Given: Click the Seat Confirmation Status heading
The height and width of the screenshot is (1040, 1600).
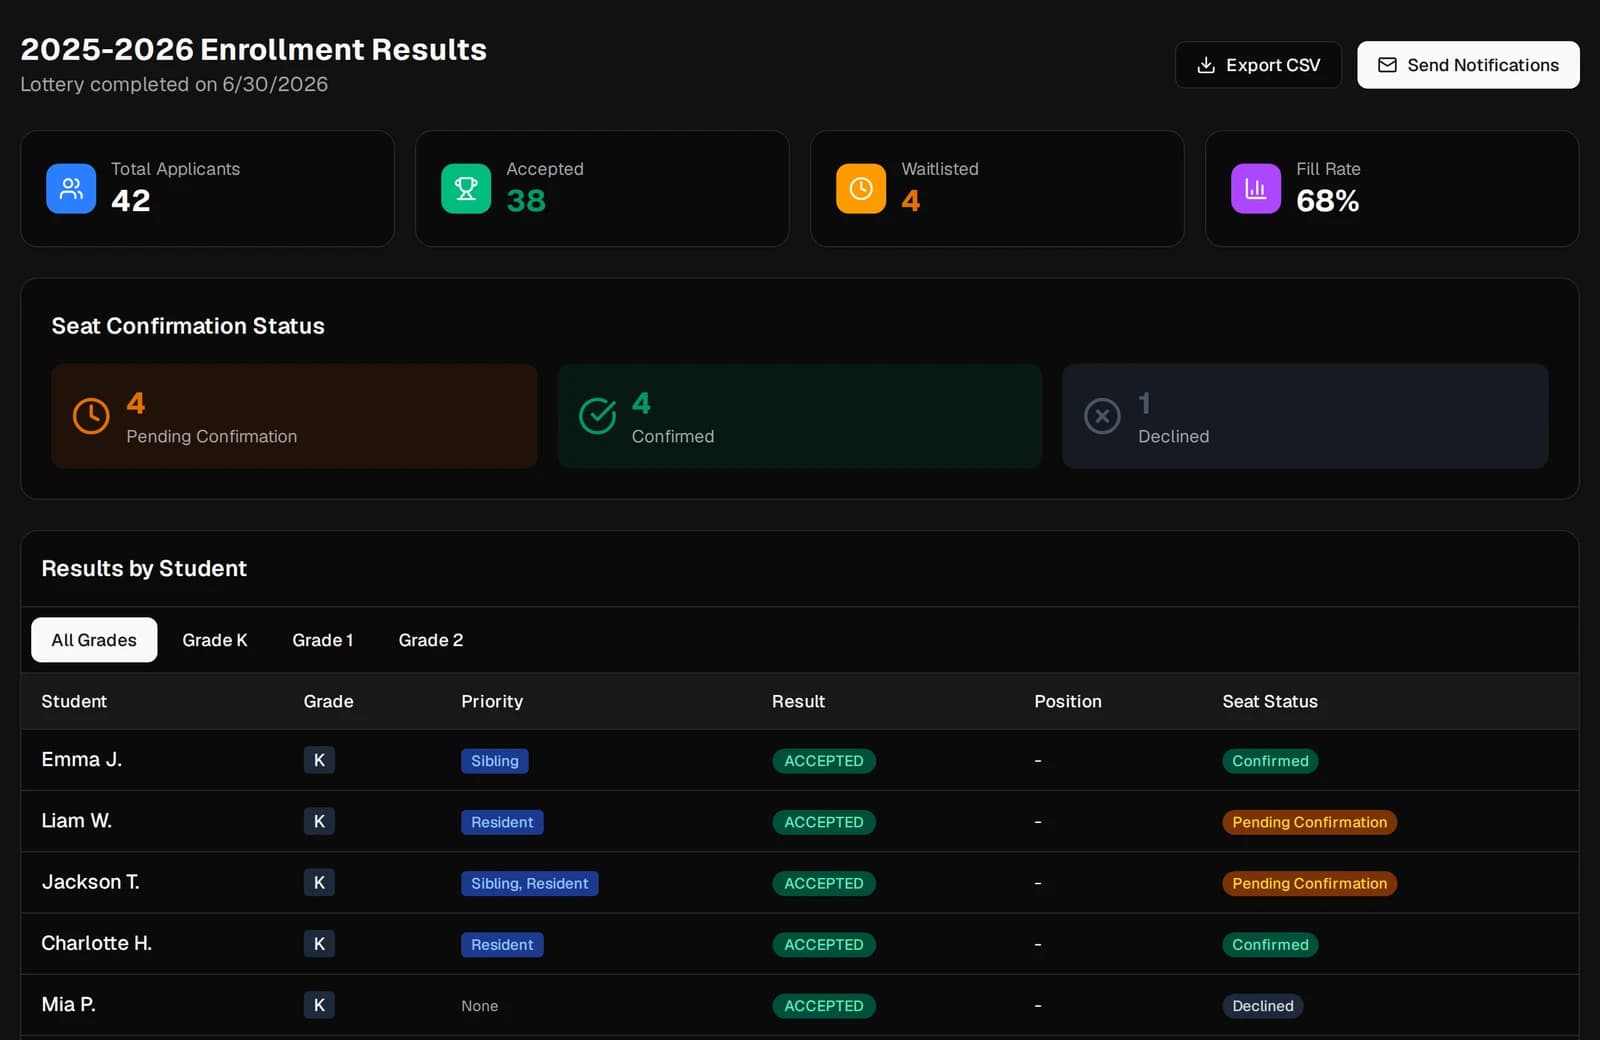Looking at the screenshot, I should [x=188, y=326].
